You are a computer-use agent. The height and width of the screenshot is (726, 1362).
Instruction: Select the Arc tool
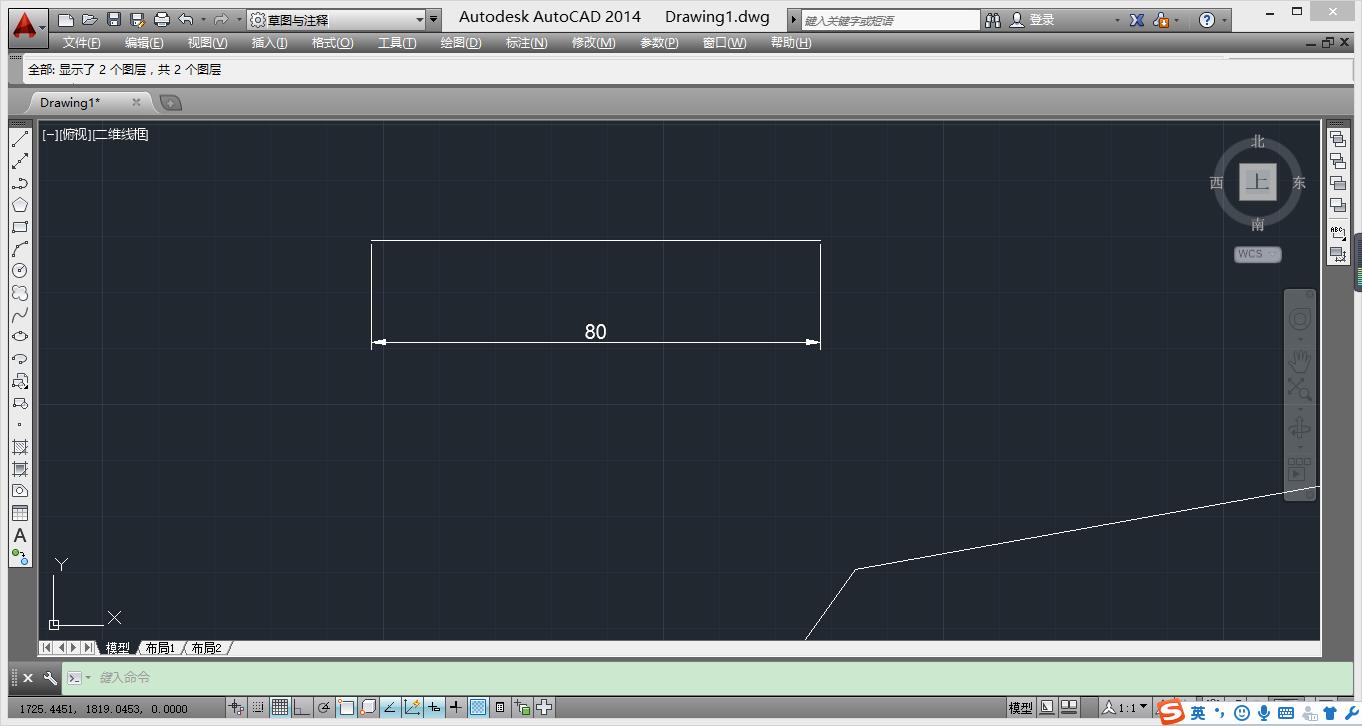coord(20,249)
